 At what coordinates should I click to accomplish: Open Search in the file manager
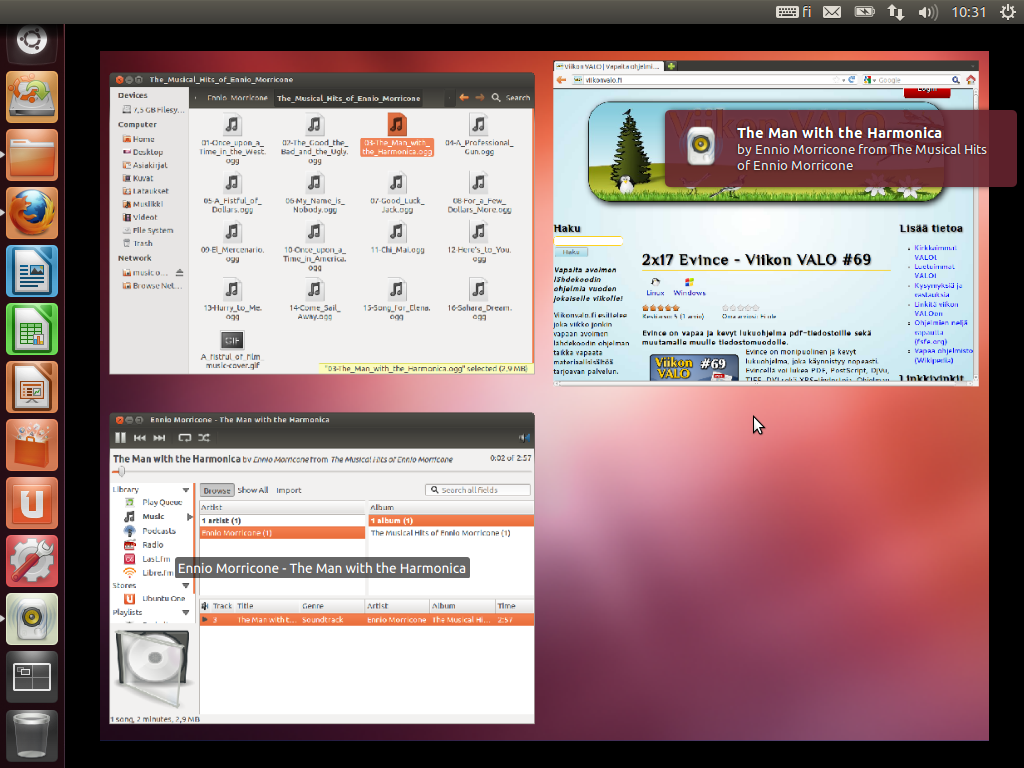point(511,97)
